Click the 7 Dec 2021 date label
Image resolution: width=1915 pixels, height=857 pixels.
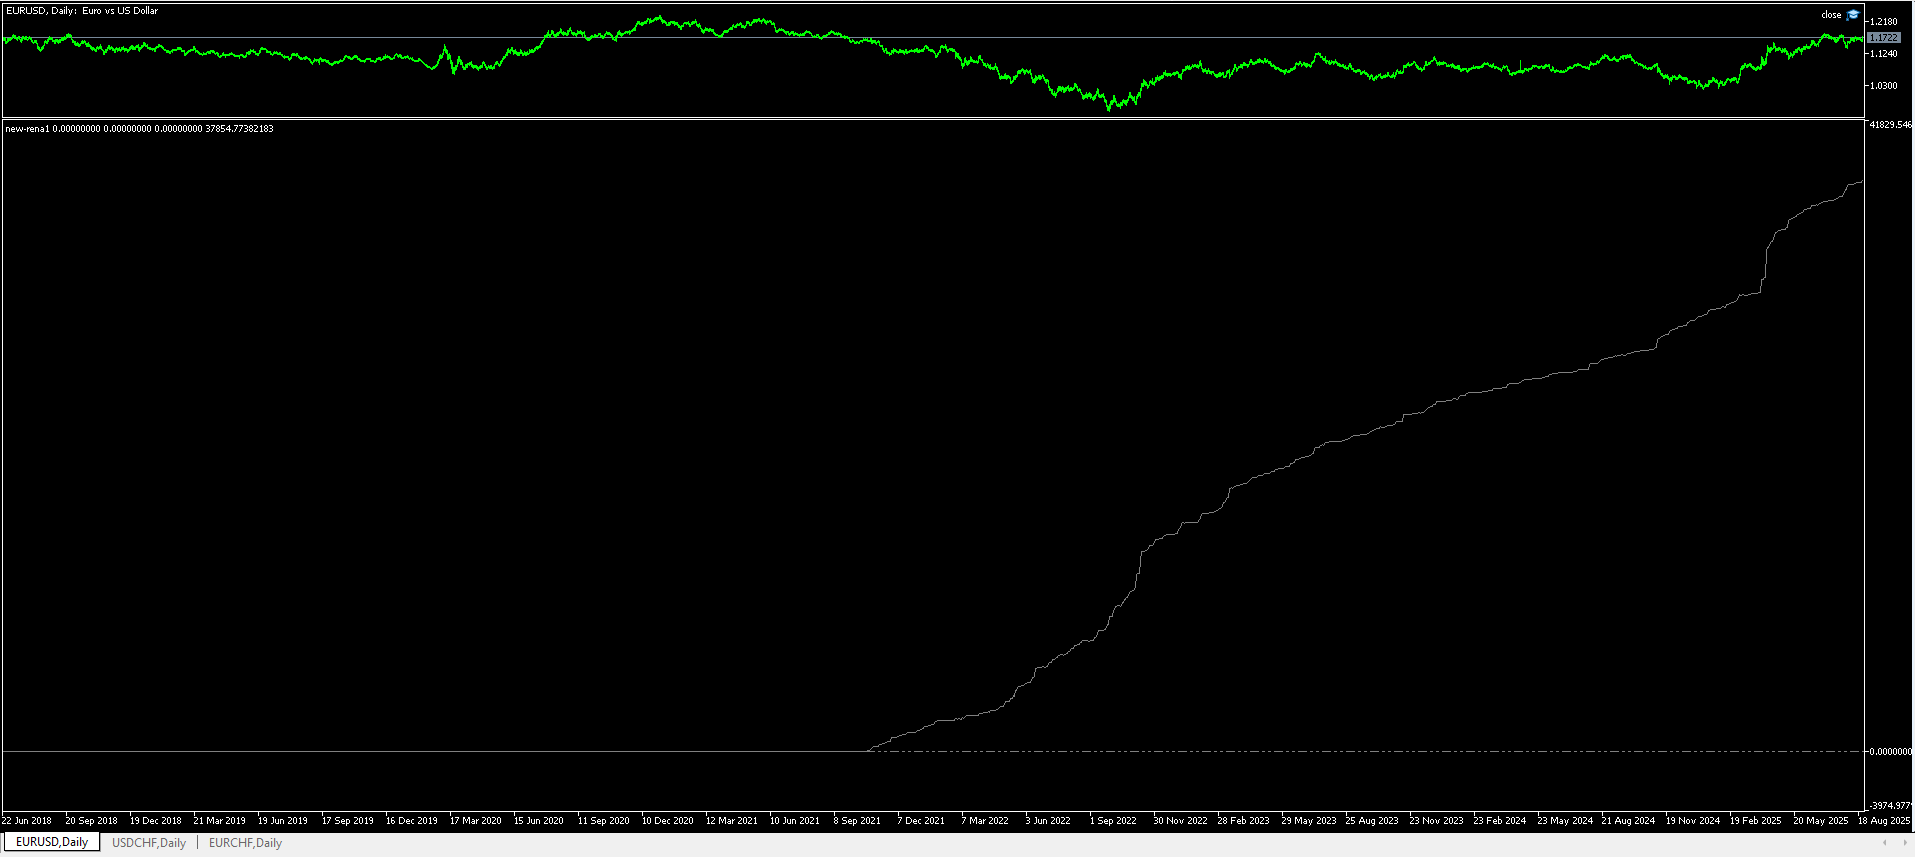921,821
